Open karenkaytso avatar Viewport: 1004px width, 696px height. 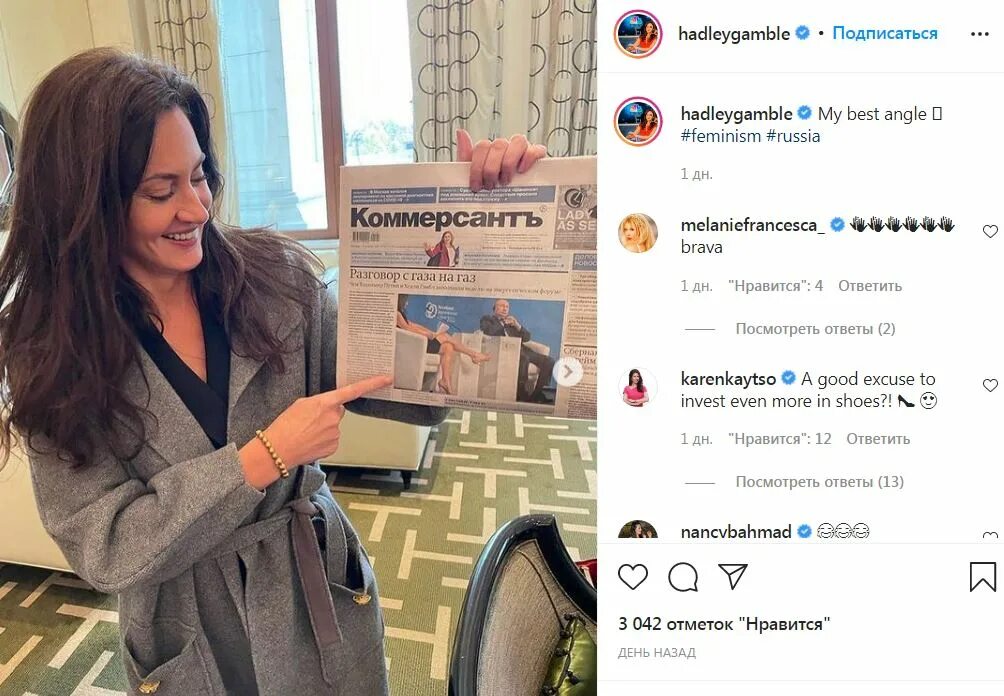[x=638, y=387]
